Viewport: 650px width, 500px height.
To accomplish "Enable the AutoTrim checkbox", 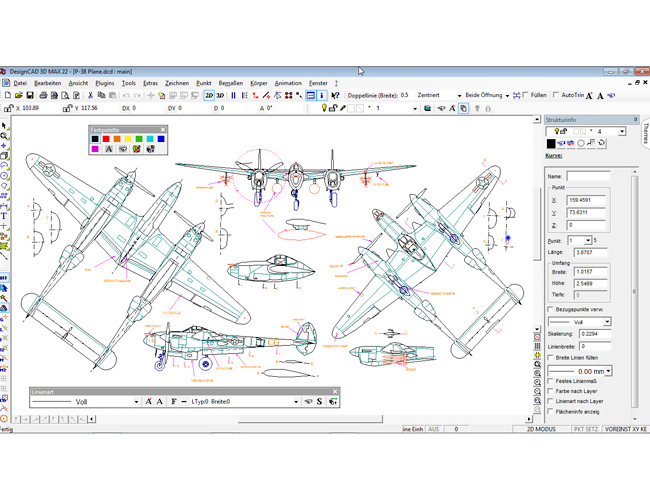I will click(x=556, y=95).
